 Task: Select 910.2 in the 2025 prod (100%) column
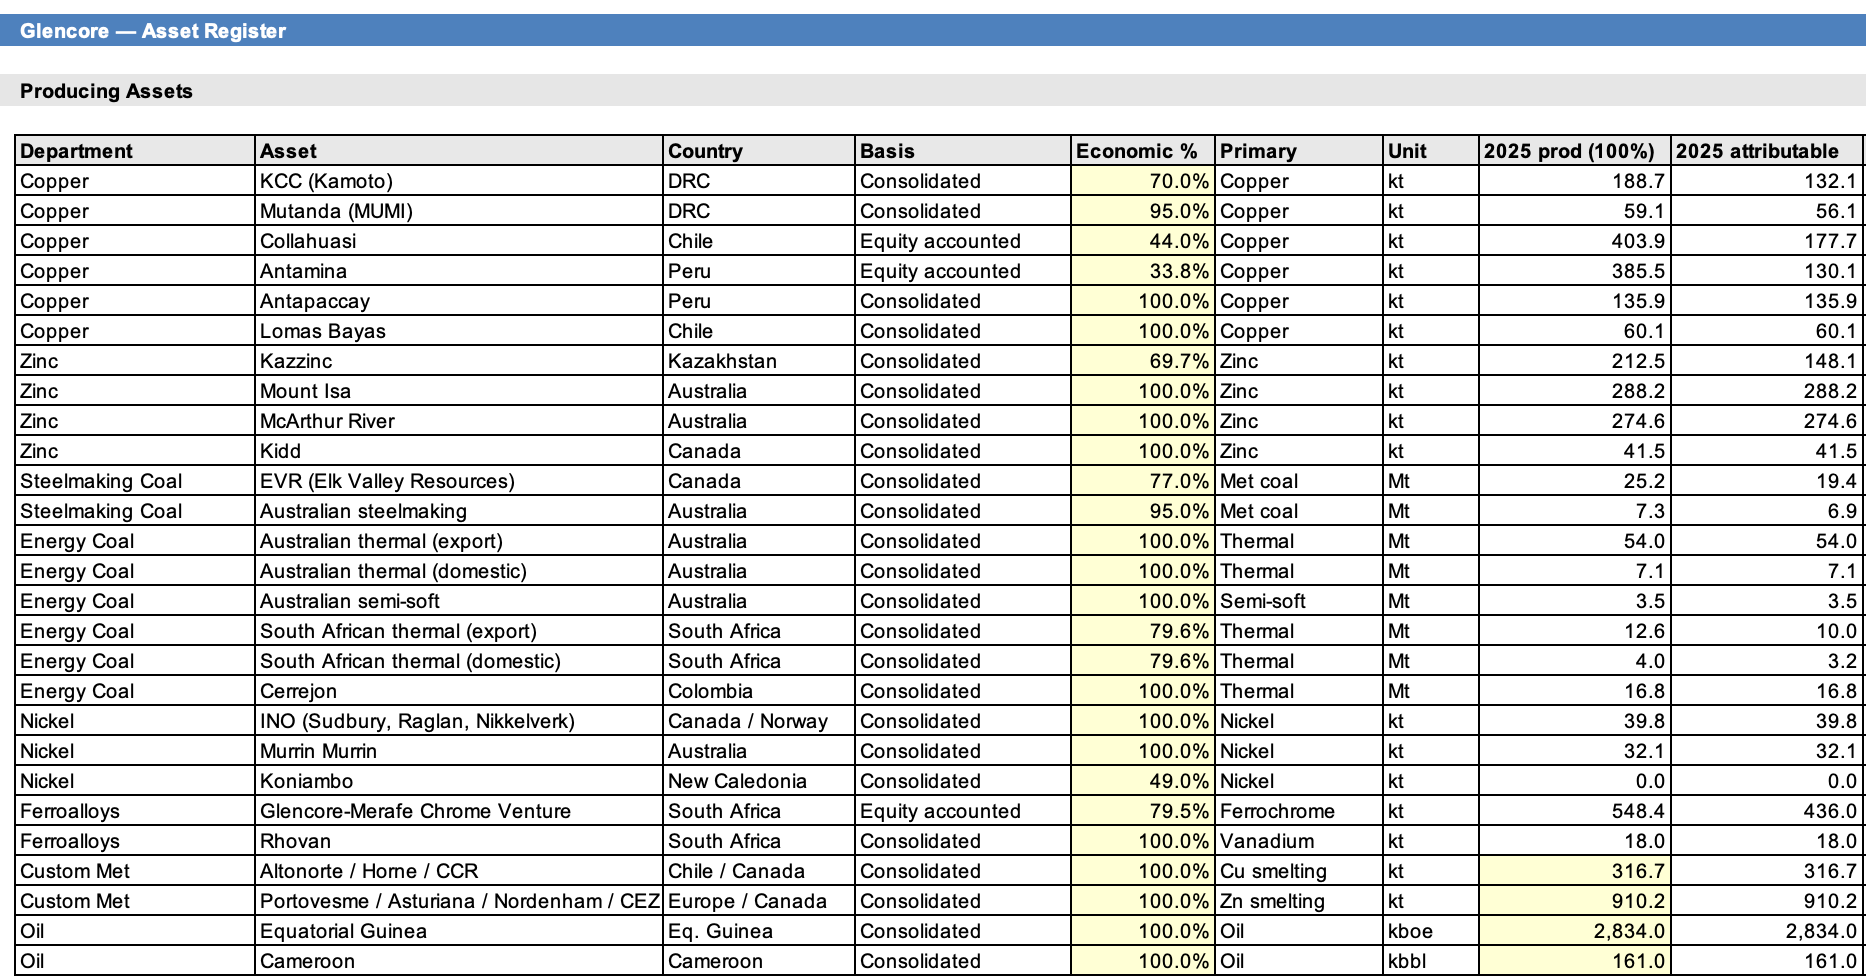[1575, 901]
